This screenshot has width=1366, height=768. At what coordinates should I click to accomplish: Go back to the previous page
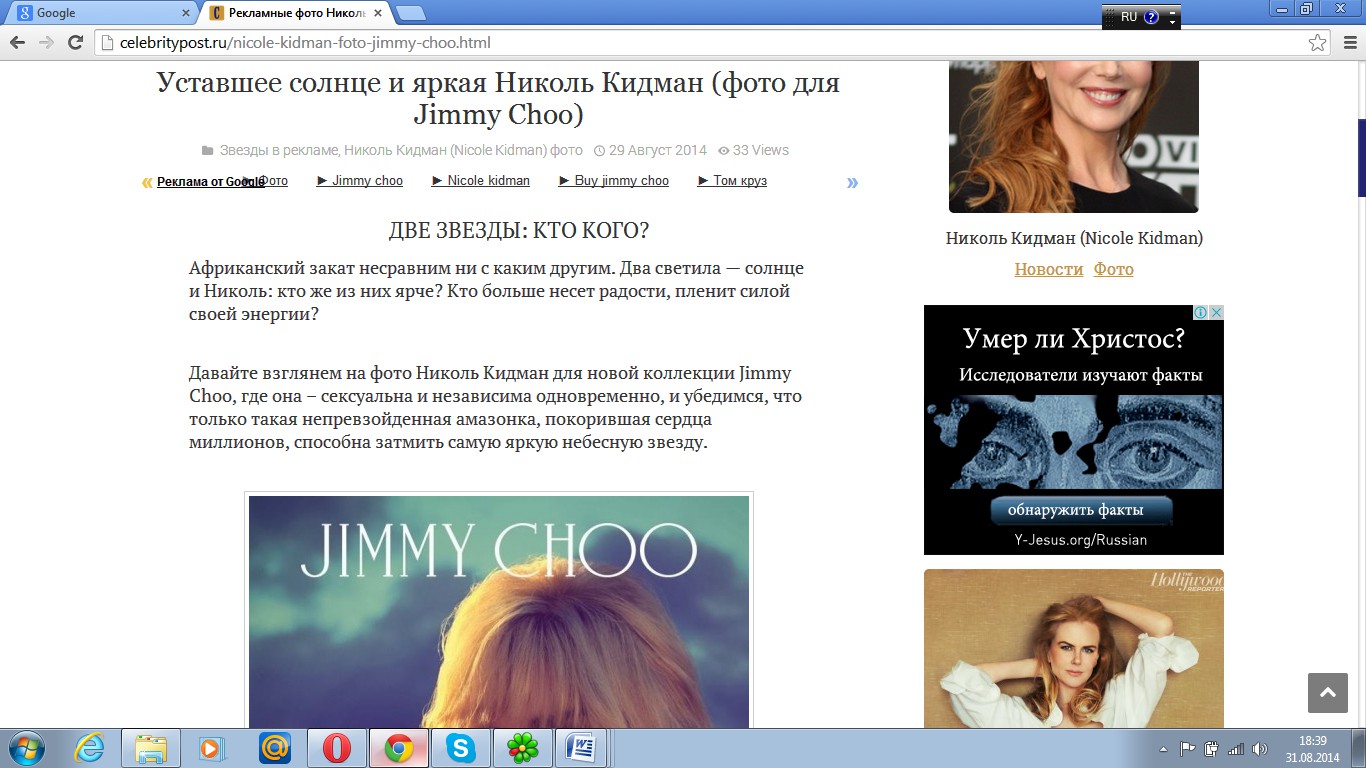[x=17, y=43]
